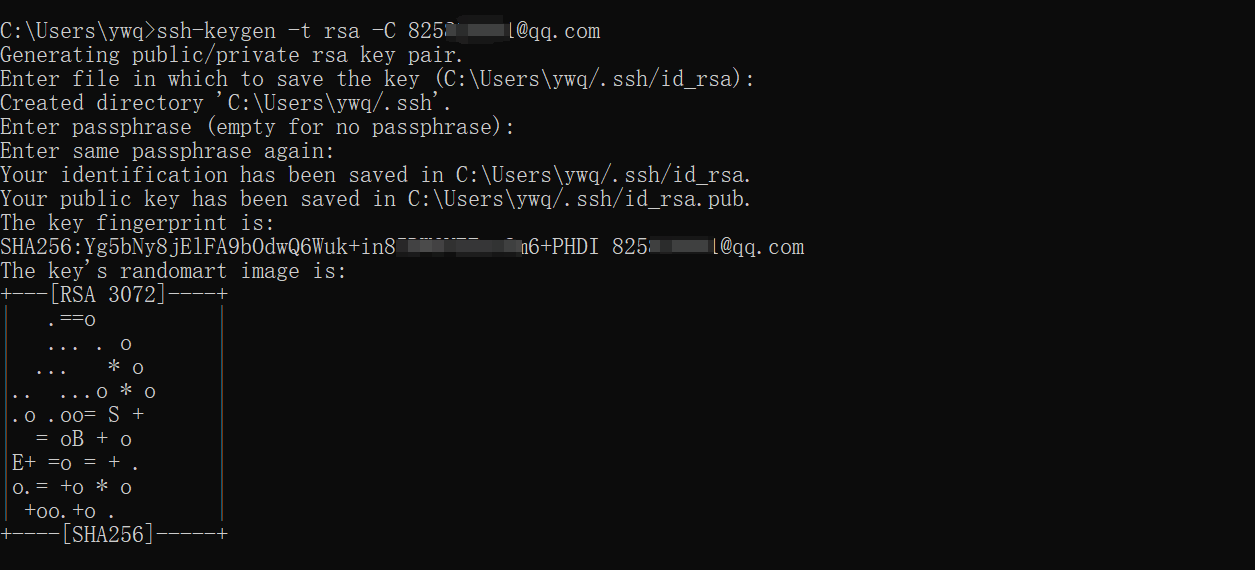
Task: Click the id_rsa.pub path text
Action: pyautogui.click(x=579, y=199)
